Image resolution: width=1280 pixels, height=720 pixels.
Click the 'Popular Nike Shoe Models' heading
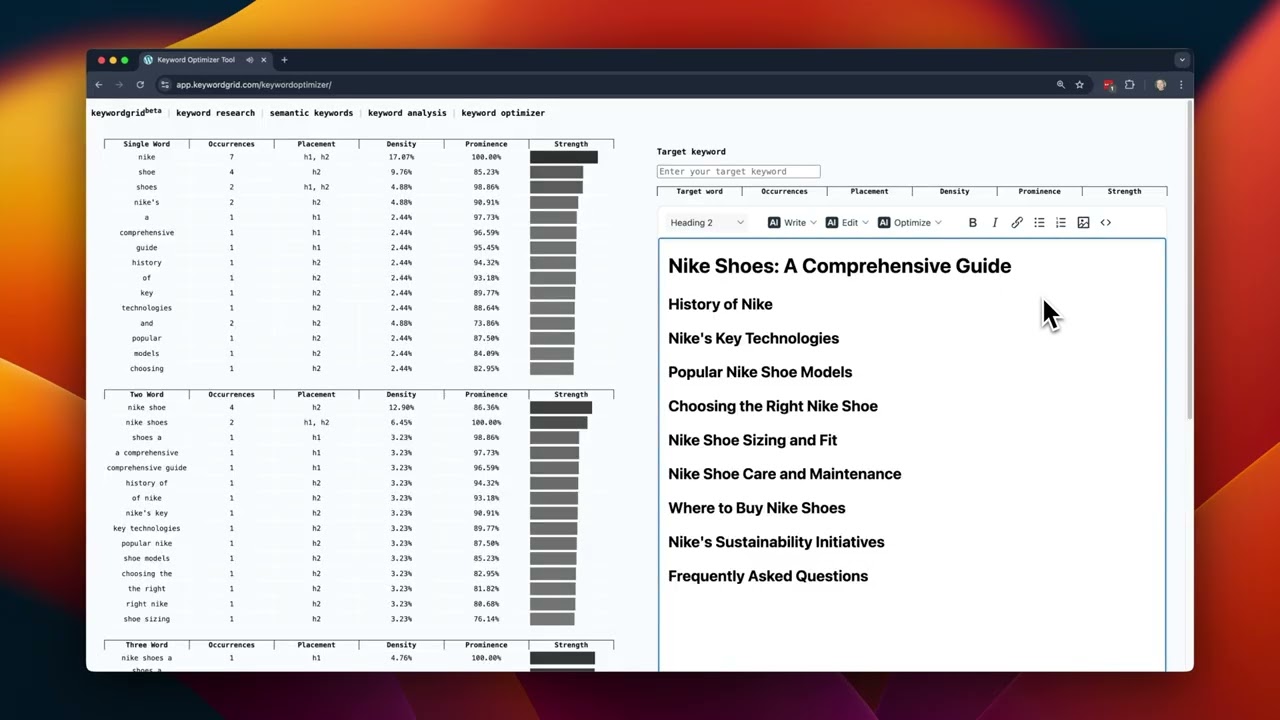(760, 372)
